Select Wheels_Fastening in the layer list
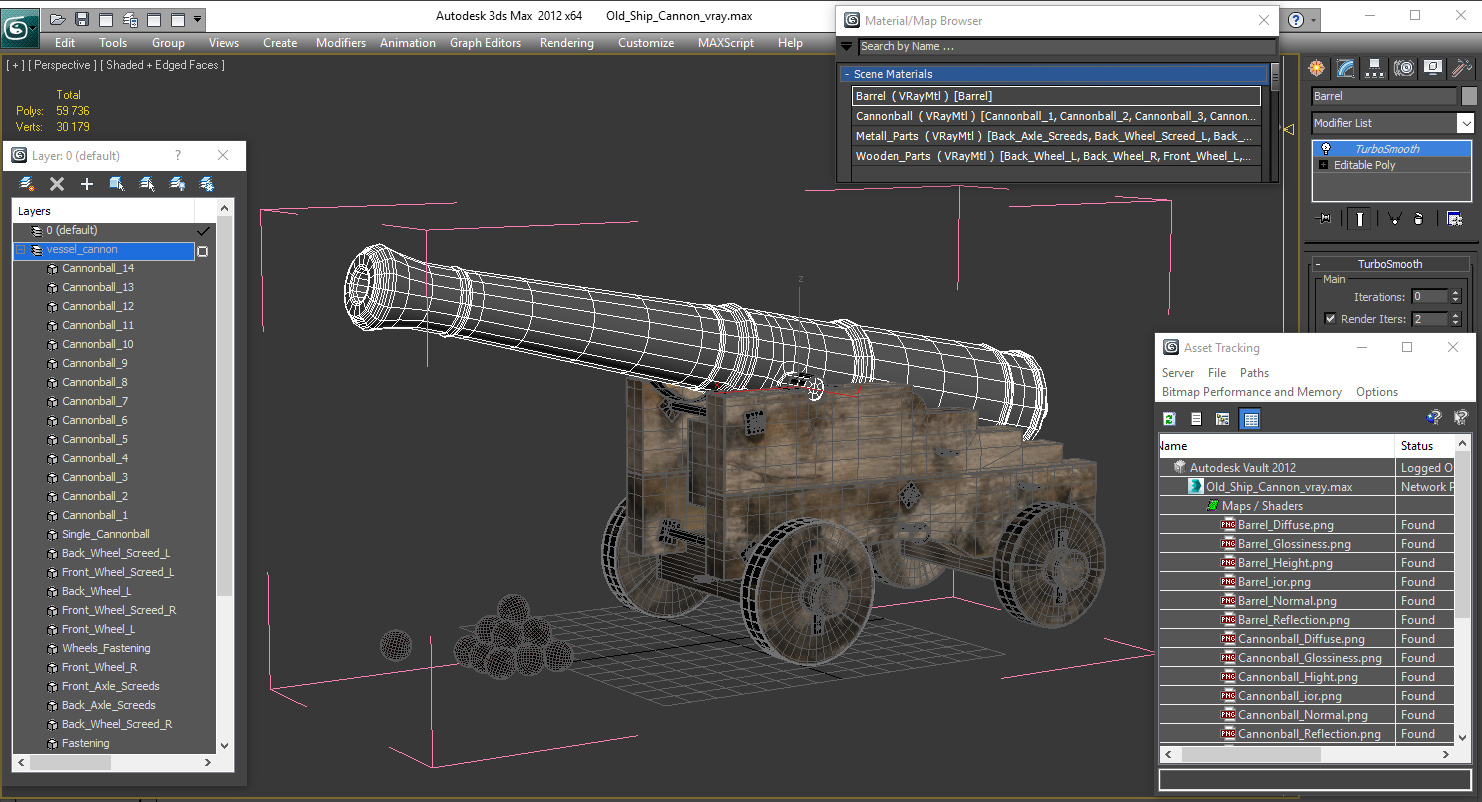 (106, 648)
